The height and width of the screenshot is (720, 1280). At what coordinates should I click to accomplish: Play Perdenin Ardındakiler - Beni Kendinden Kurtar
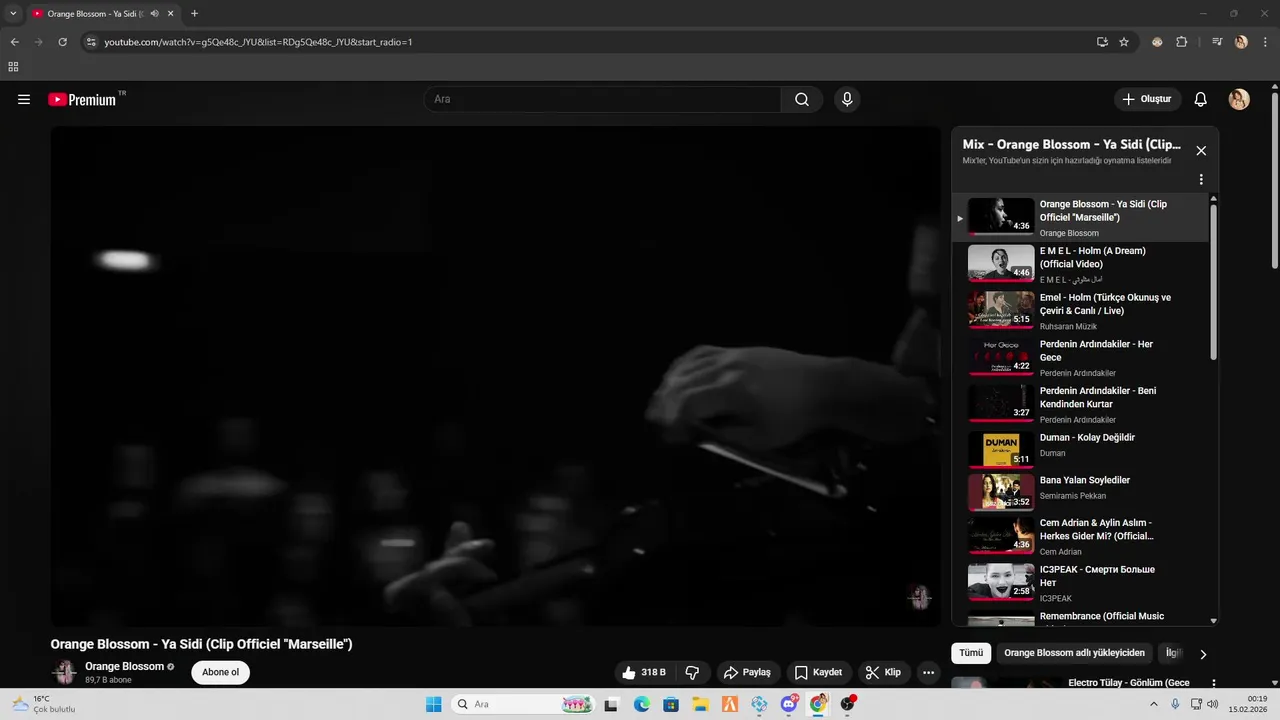tap(1080, 404)
